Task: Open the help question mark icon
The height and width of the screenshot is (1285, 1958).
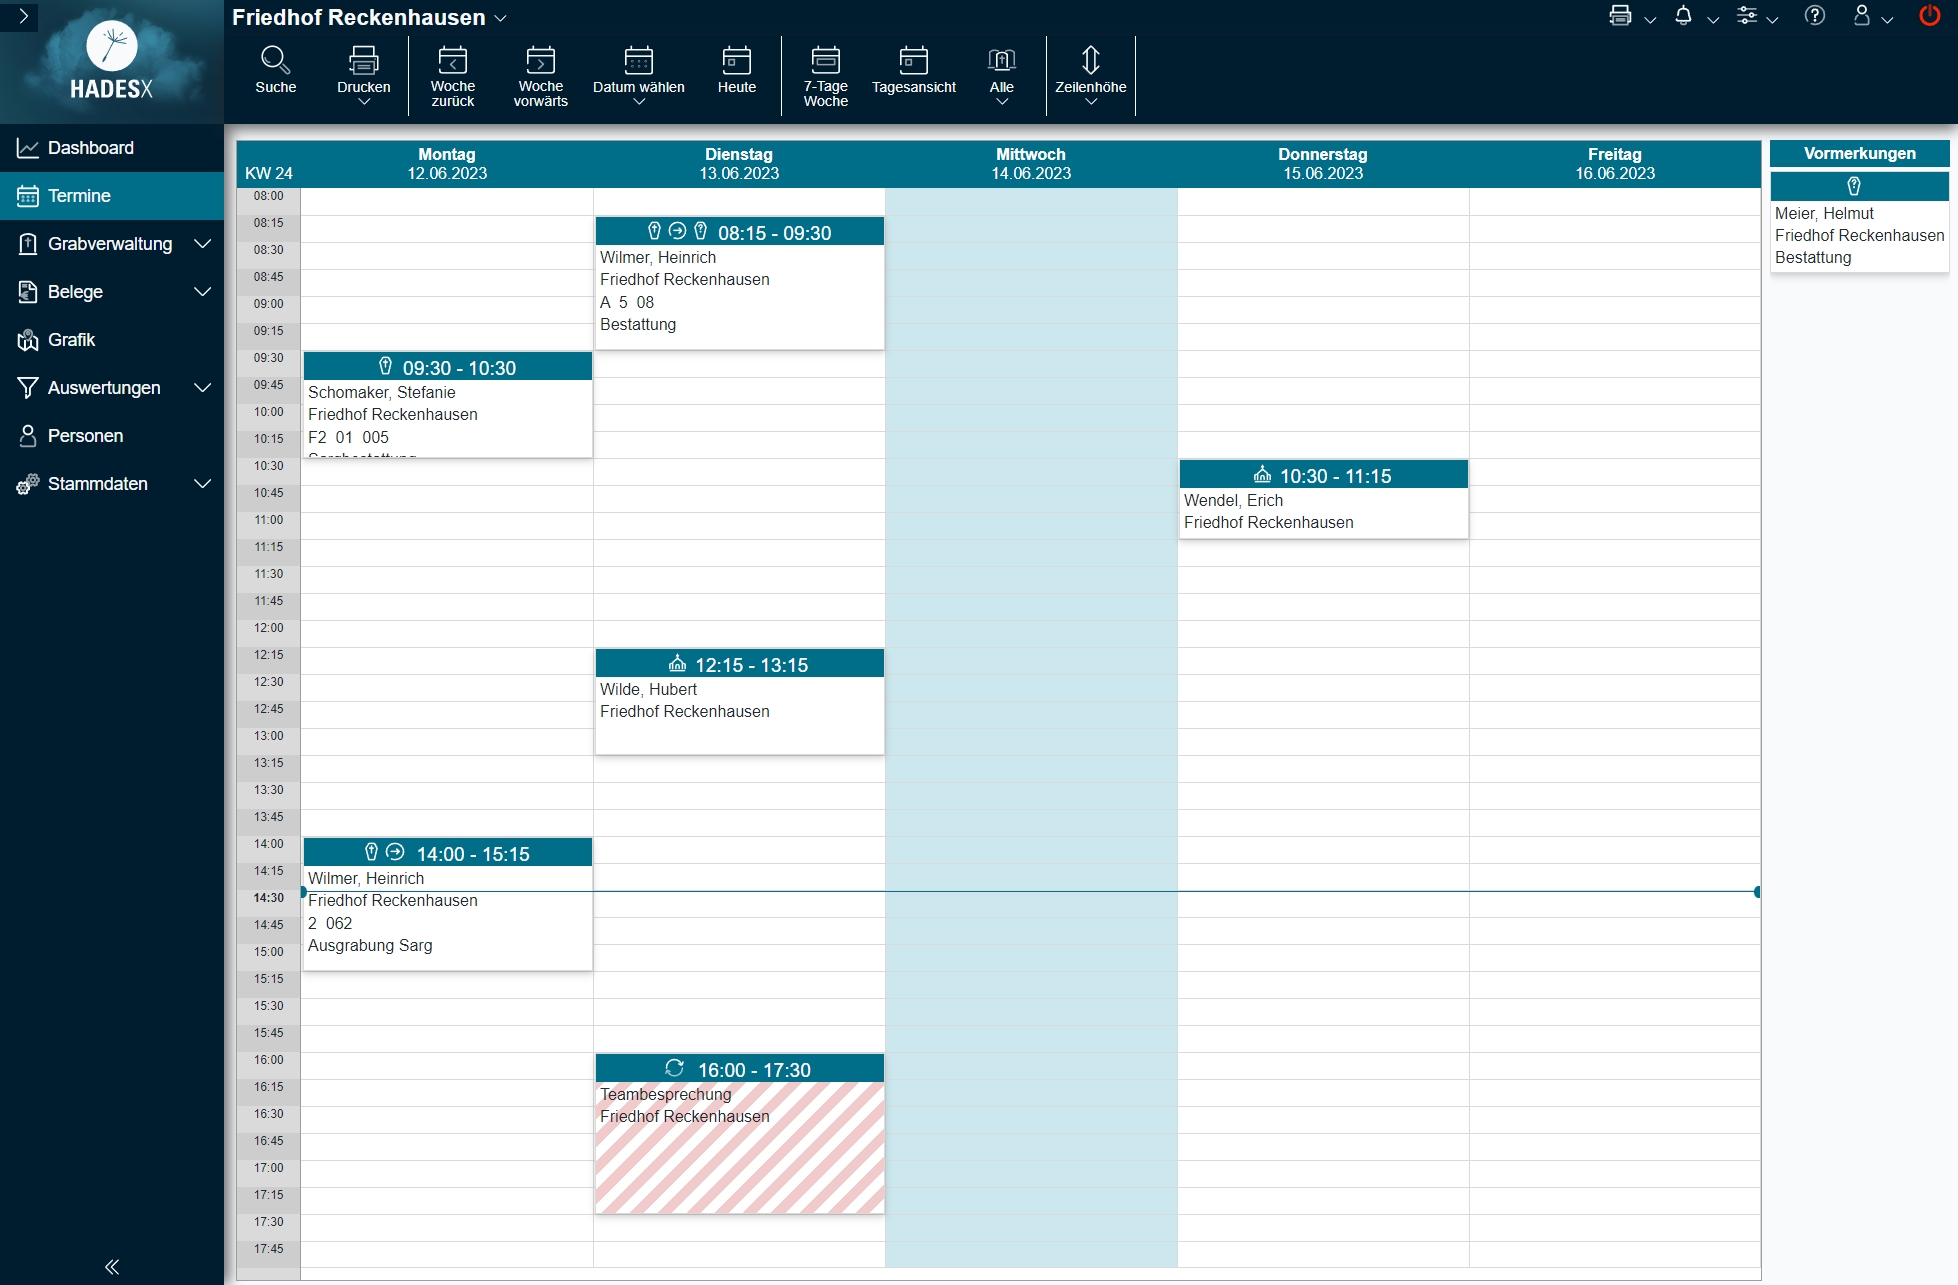Action: tap(1814, 16)
